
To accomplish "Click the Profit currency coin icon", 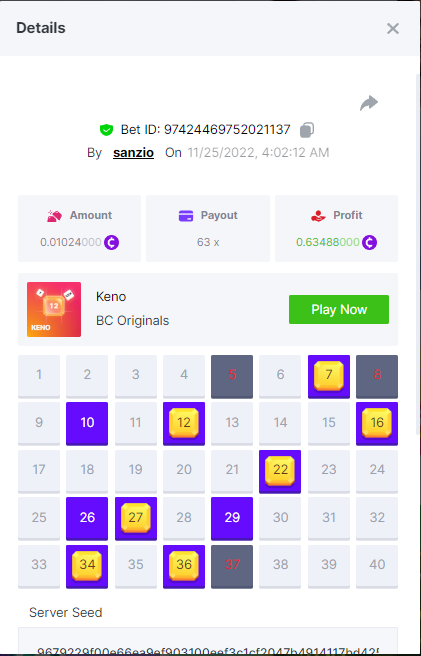I will click(370, 242).
